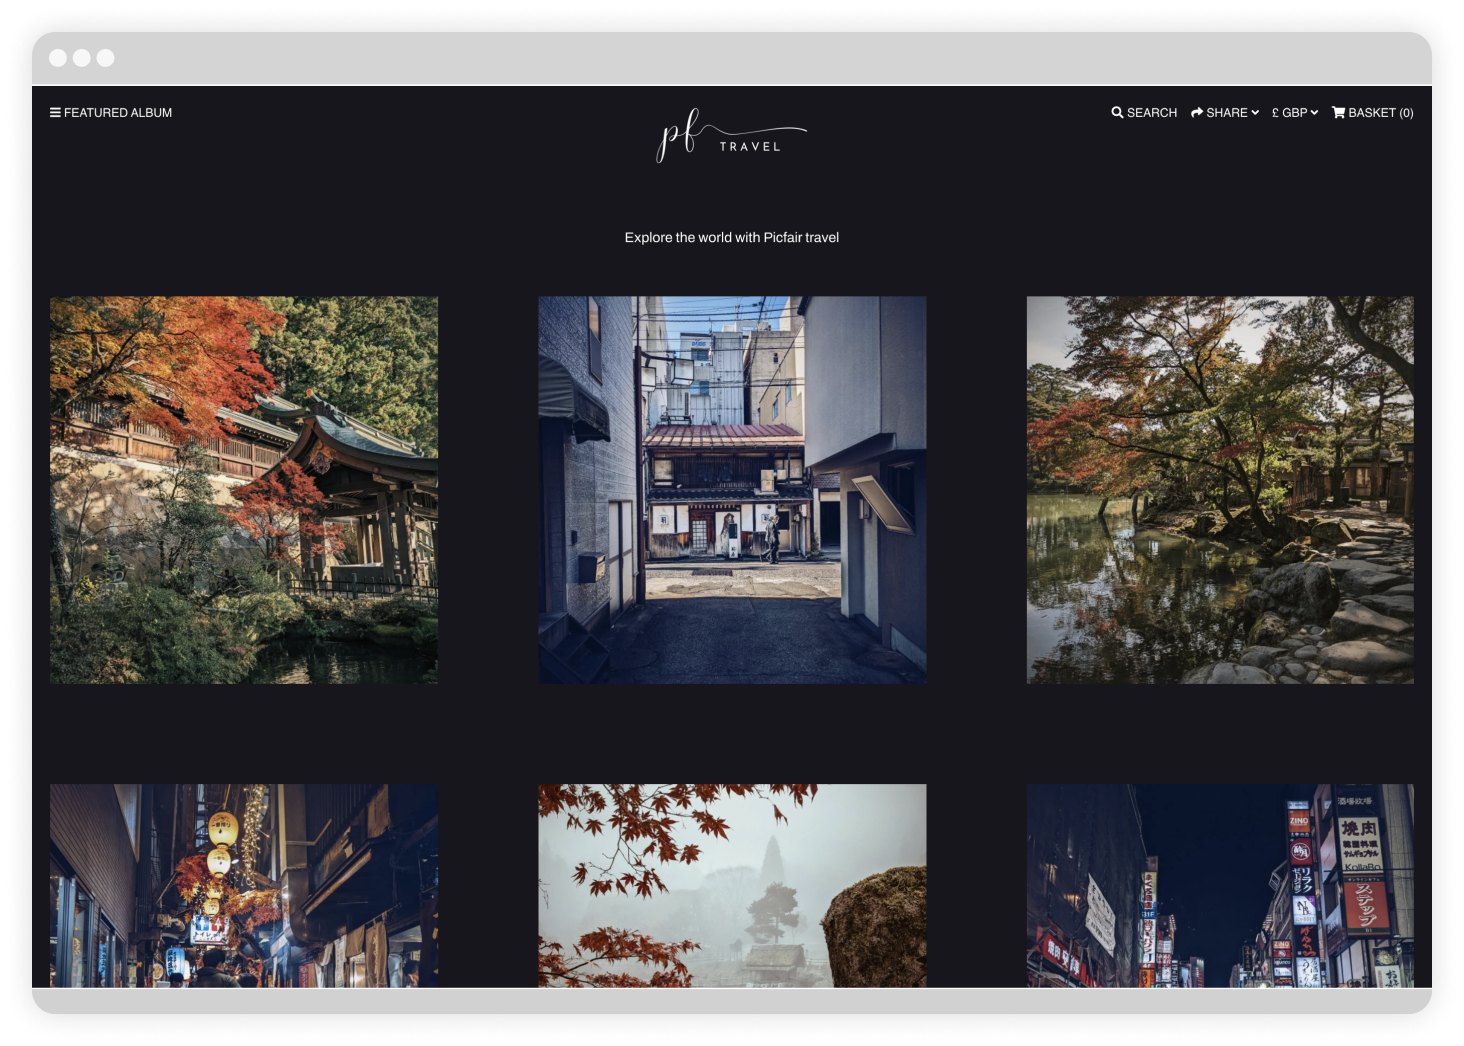Viewport: 1464px width, 1046px height.
Task: Expand the GBP currency dropdown
Action: 1295,113
